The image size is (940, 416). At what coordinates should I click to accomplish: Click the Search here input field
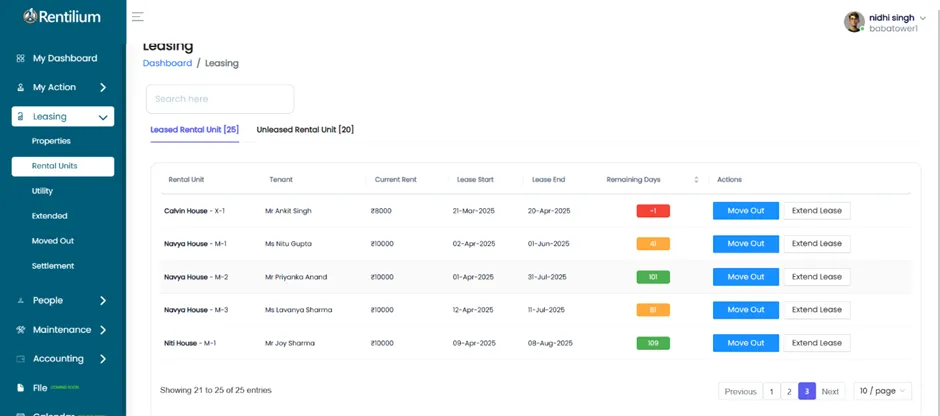[220, 99]
